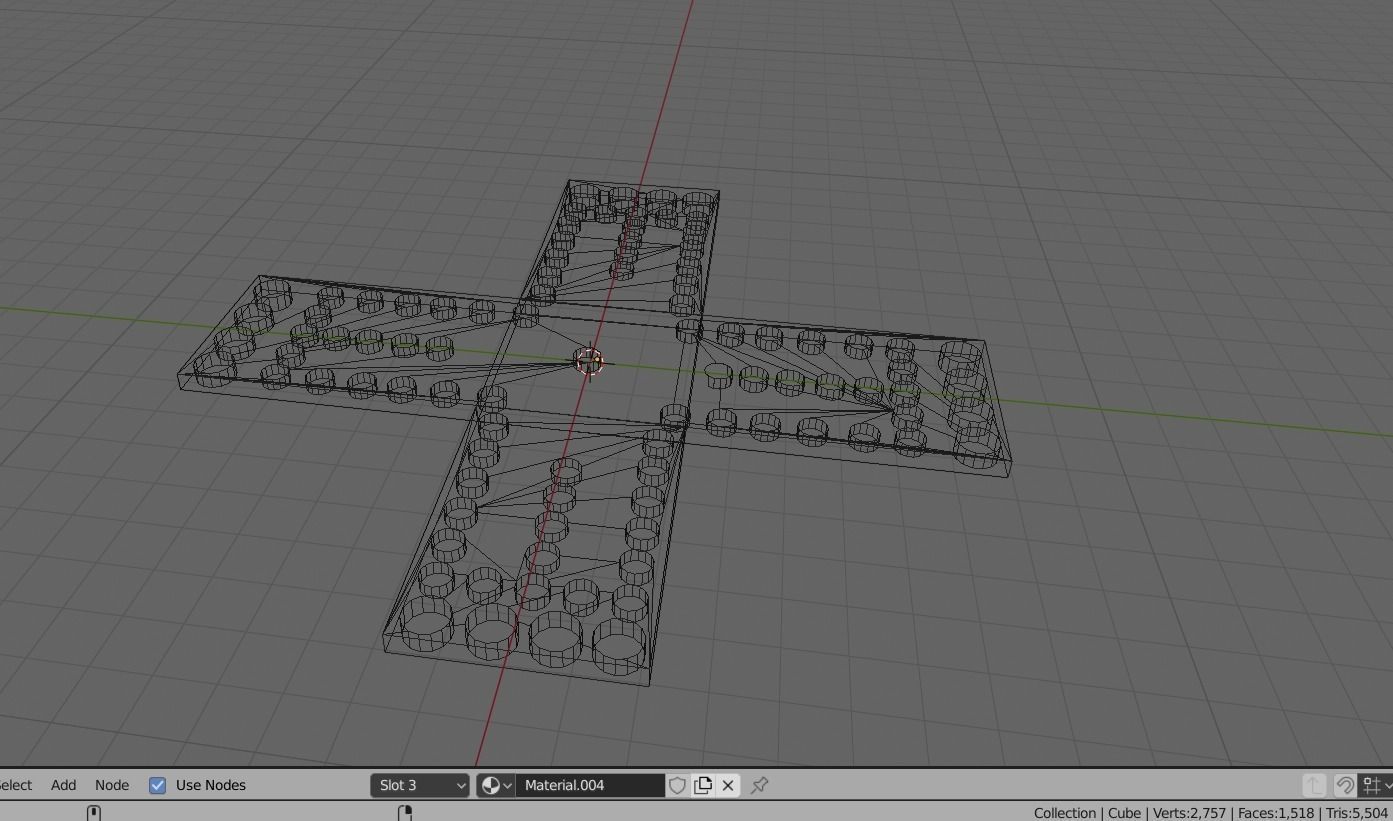Image resolution: width=1393 pixels, height=821 pixels.
Task: Toggle fake user shield for Material.004
Action: [x=677, y=785]
